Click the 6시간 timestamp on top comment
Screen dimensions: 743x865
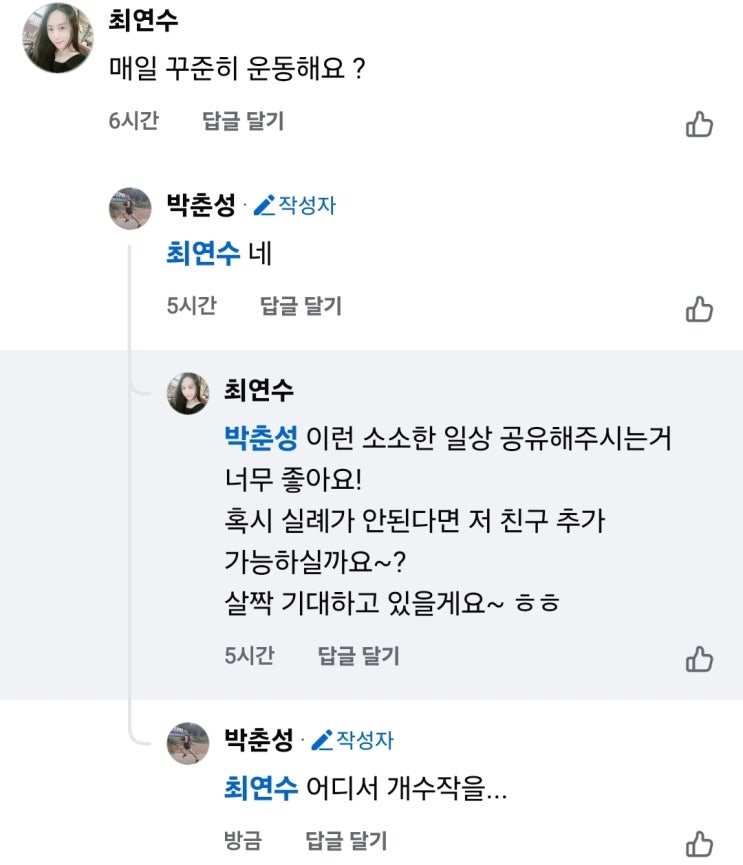tap(133, 122)
